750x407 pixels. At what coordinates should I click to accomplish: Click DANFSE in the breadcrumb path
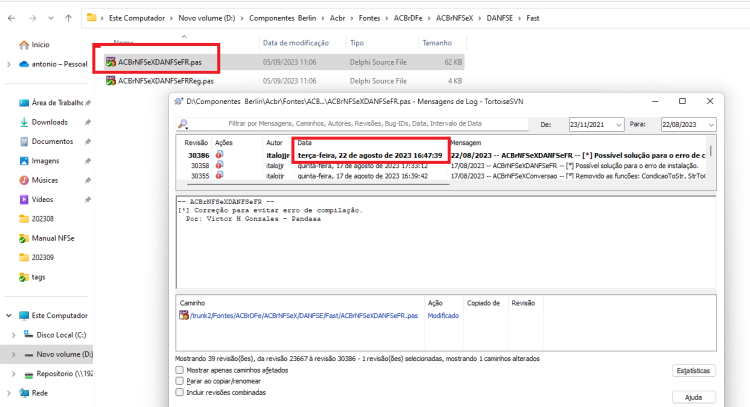pos(499,18)
